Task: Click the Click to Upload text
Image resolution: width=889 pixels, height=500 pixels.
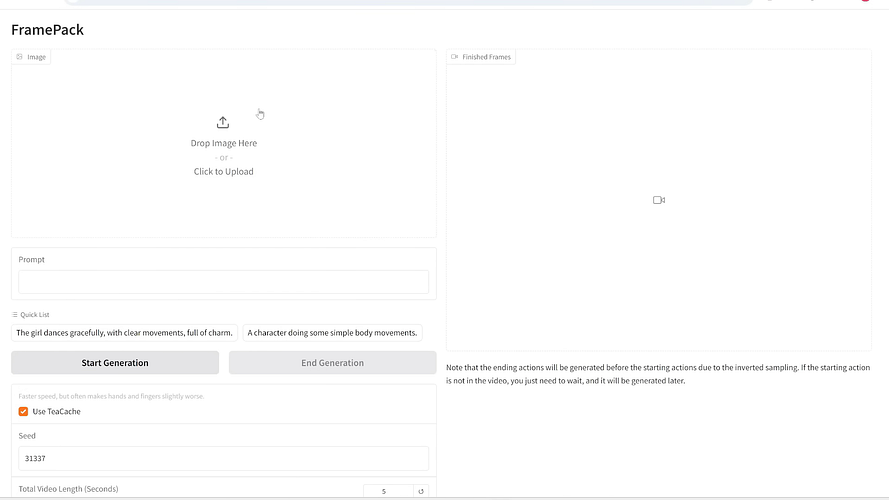Action: click(223, 172)
